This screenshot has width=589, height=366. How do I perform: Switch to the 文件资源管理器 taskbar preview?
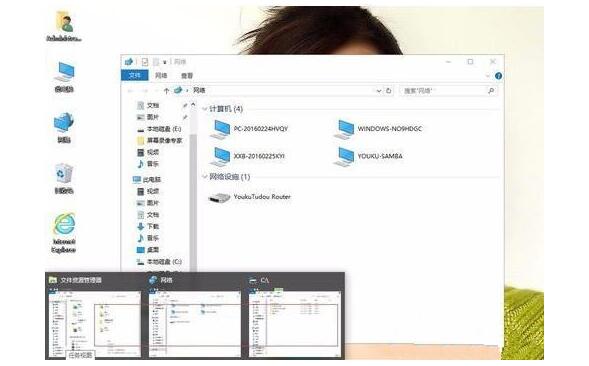95,317
